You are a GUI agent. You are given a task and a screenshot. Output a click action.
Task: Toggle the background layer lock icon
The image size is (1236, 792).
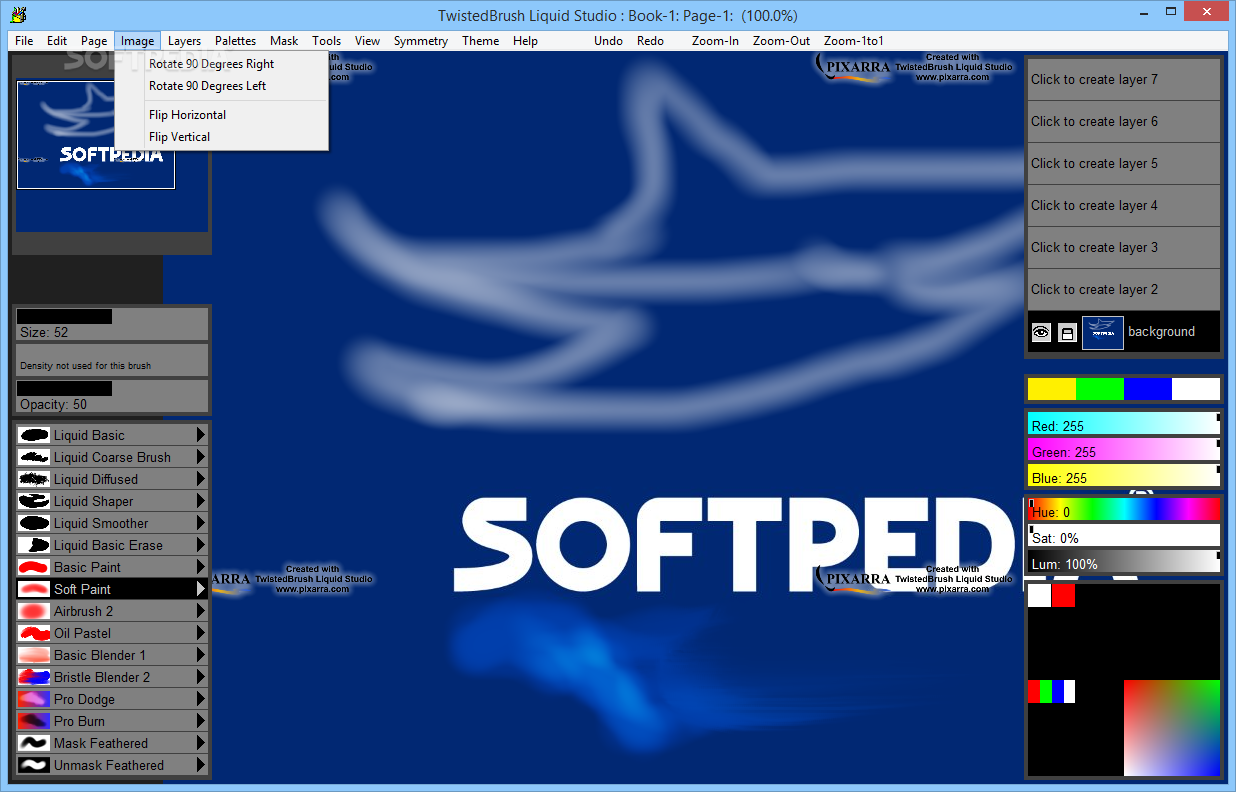coord(1067,333)
